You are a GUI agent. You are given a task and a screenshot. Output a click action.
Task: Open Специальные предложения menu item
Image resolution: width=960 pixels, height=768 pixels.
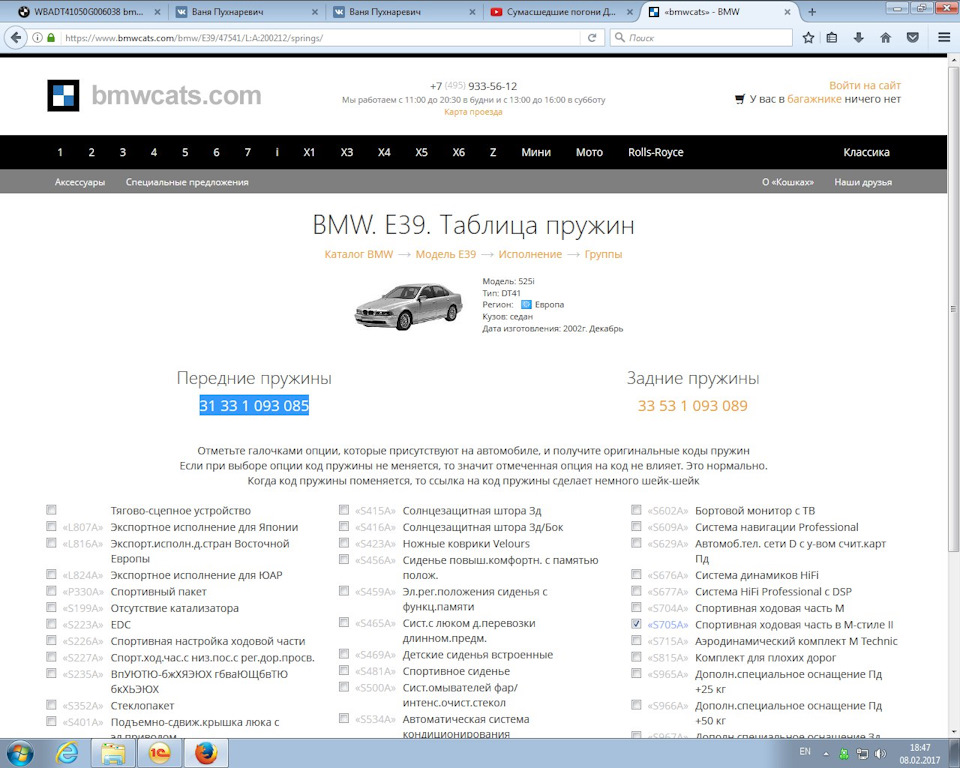click(x=187, y=182)
